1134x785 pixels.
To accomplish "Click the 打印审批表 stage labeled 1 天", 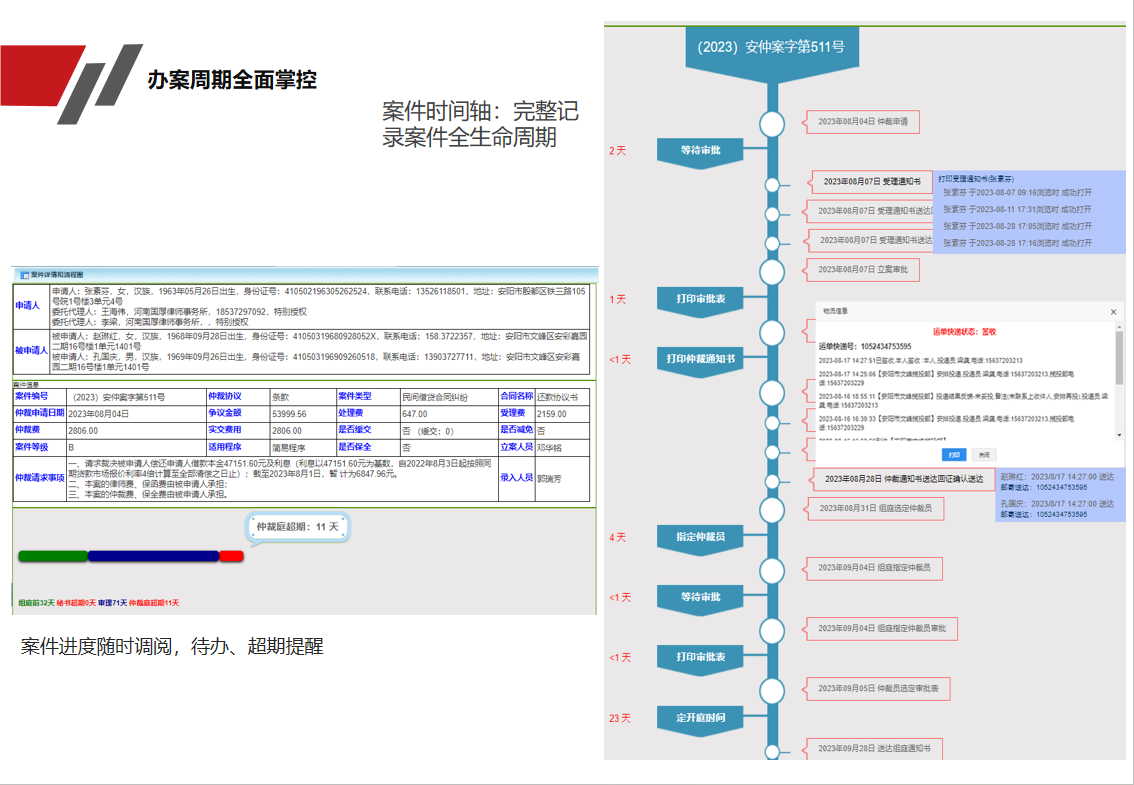I will coord(700,301).
